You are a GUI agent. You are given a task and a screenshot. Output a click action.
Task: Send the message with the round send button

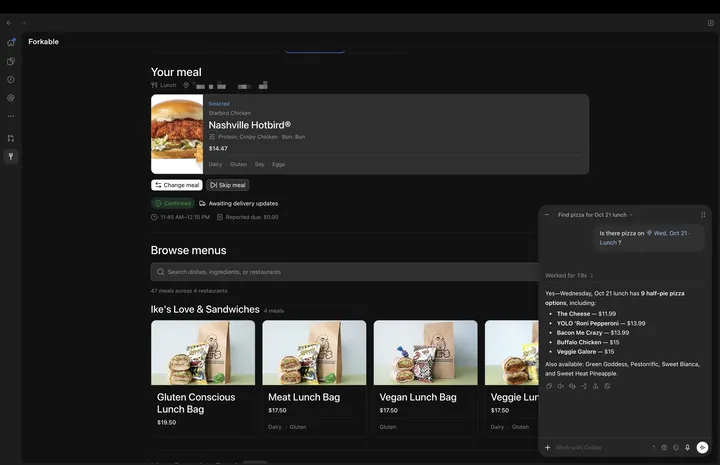(702, 448)
